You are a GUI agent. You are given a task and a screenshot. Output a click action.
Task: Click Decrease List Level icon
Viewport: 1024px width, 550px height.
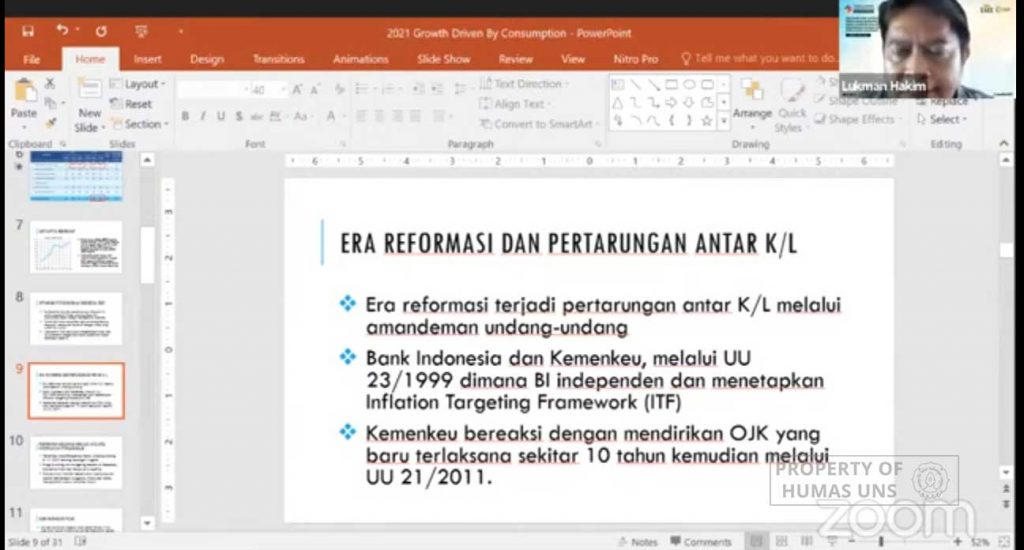pos(418,89)
